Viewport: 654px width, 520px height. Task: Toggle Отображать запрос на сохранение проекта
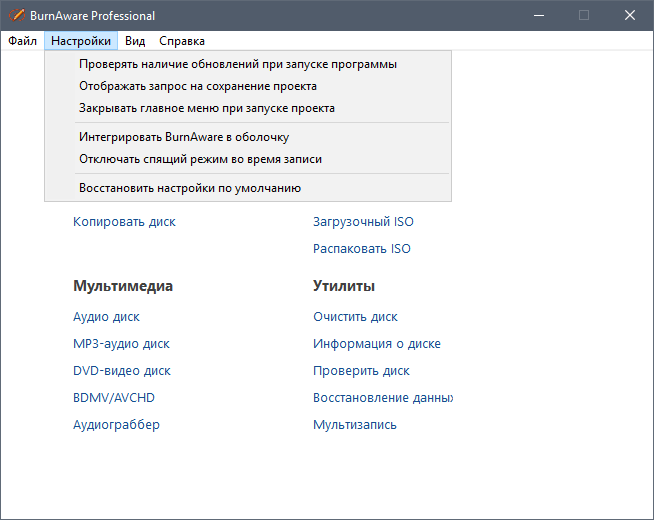[248, 86]
